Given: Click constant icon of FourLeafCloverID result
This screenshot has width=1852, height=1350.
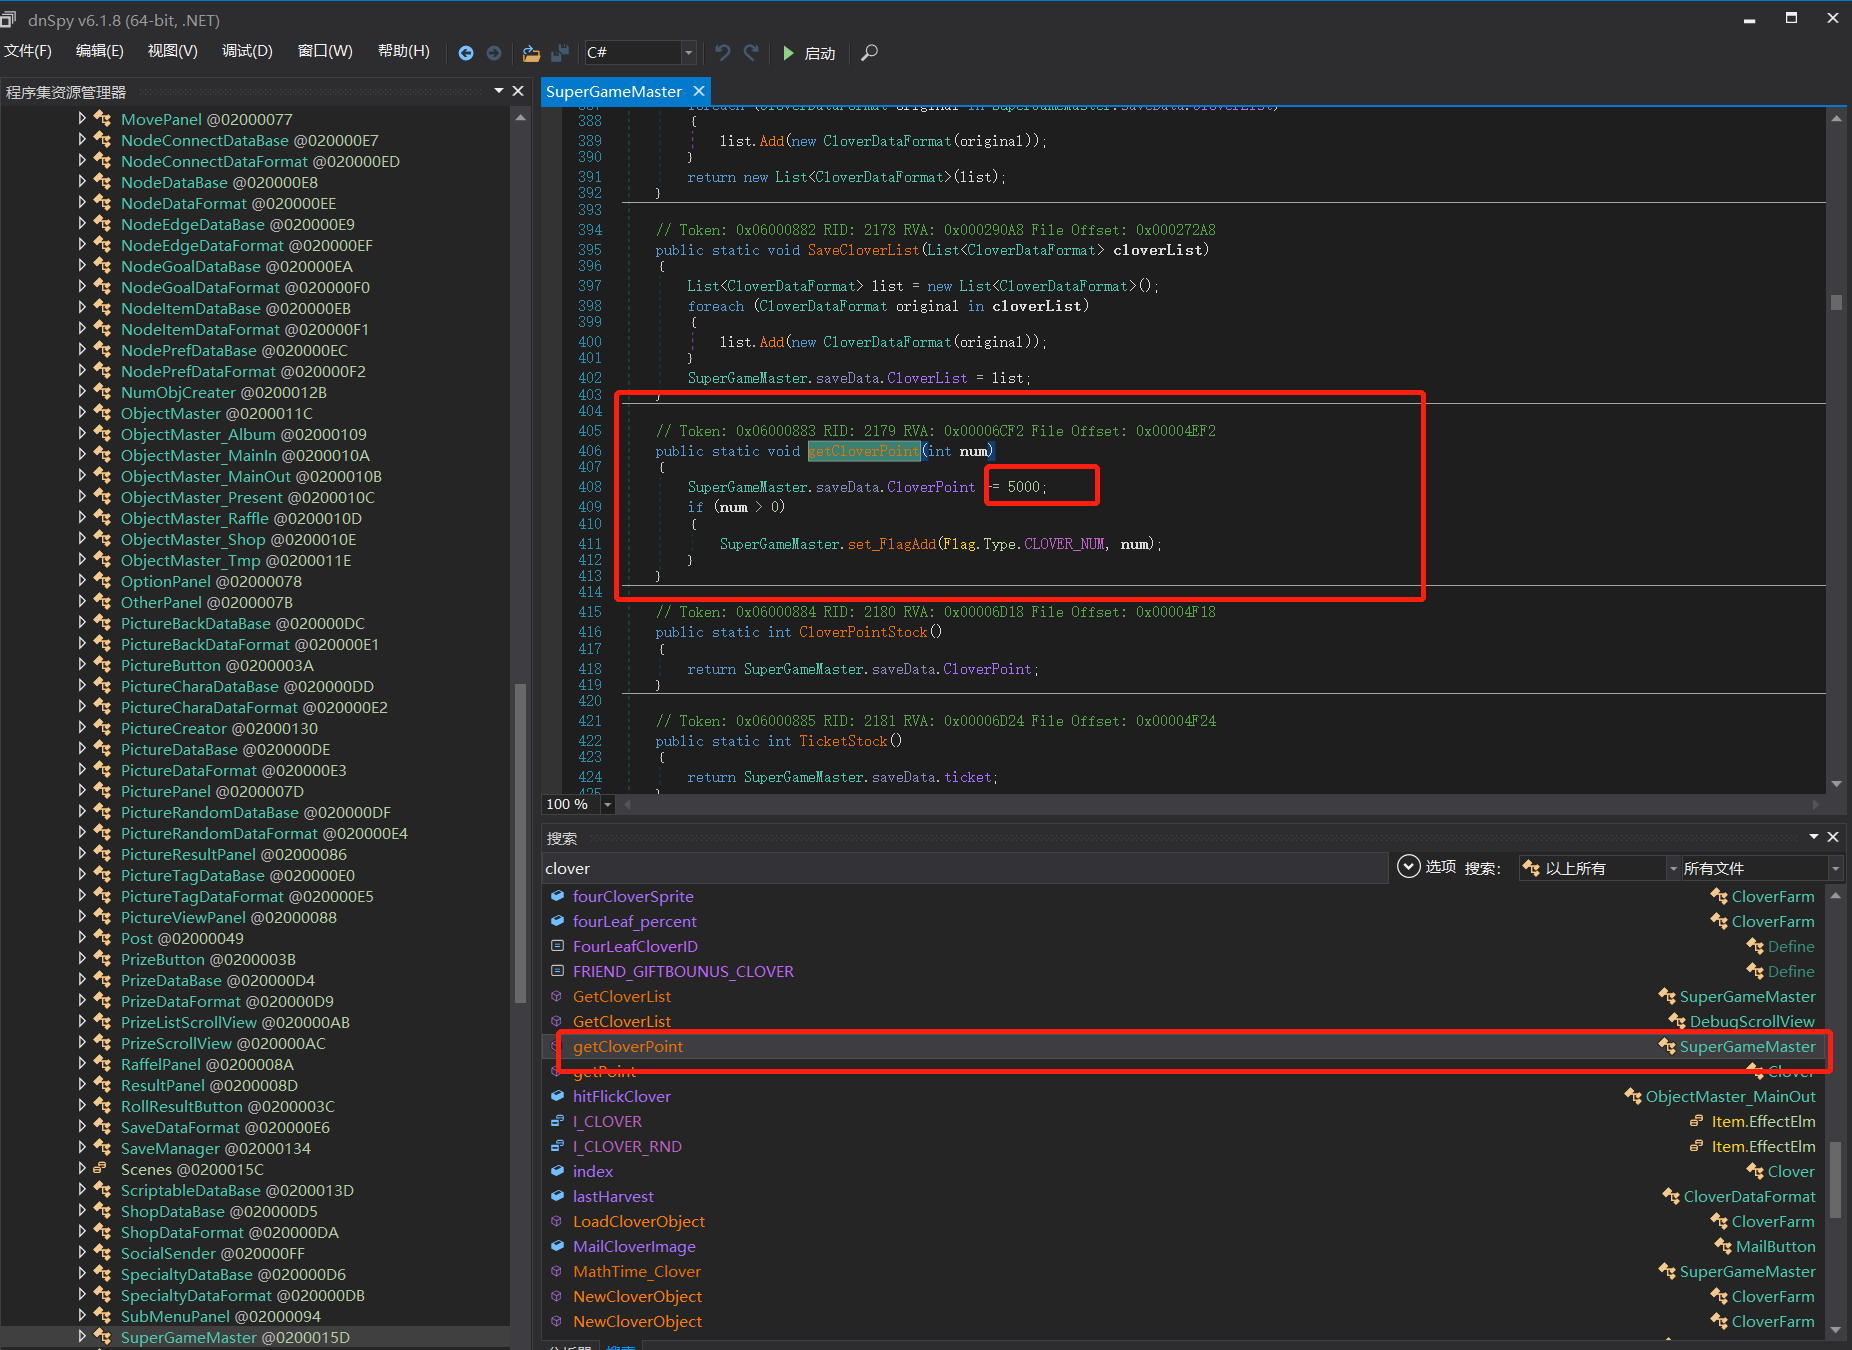Looking at the screenshot, I should pos(557,946).
